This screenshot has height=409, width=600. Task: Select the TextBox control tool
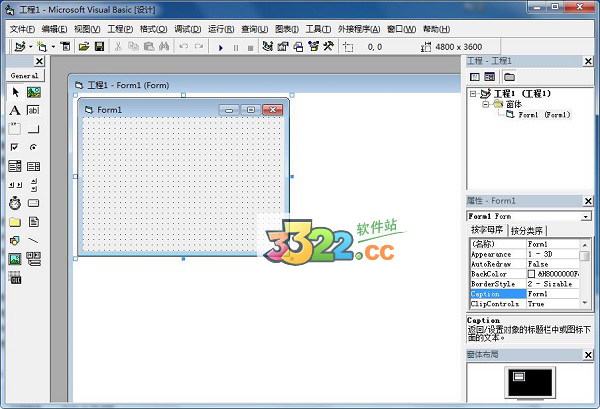34,111
